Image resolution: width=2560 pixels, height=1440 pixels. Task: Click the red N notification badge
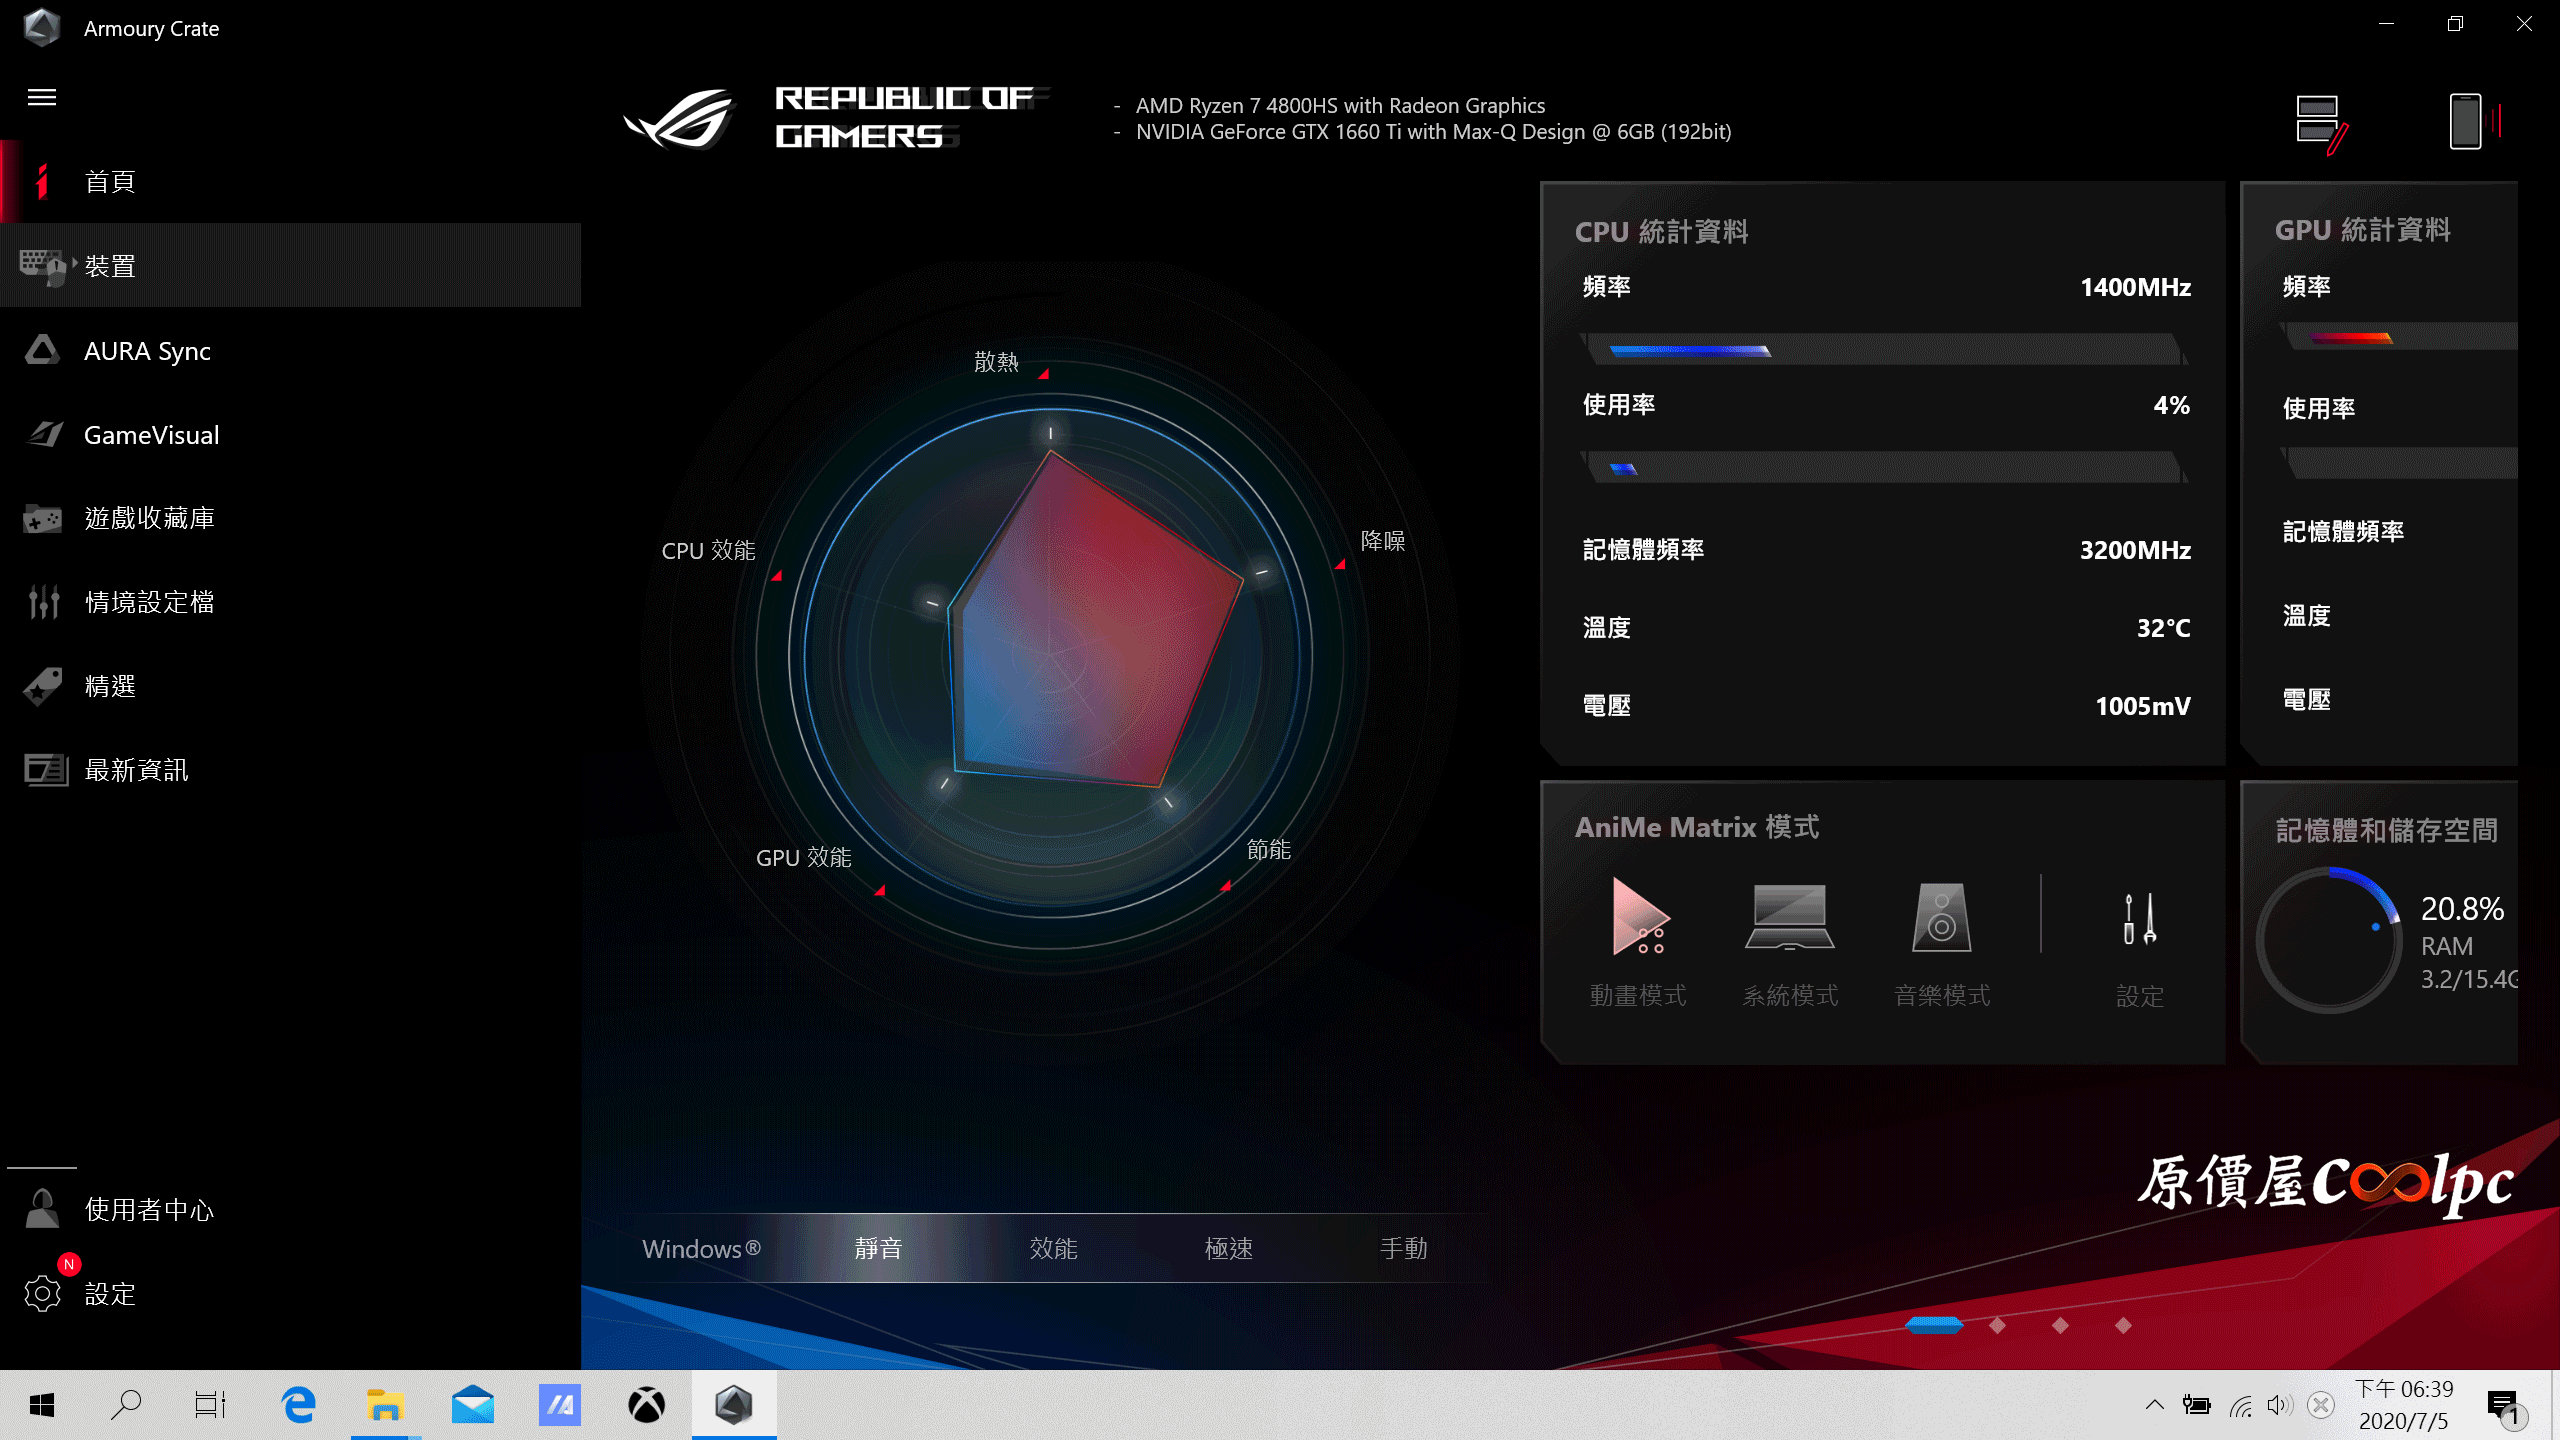[x=69, y=1264]
